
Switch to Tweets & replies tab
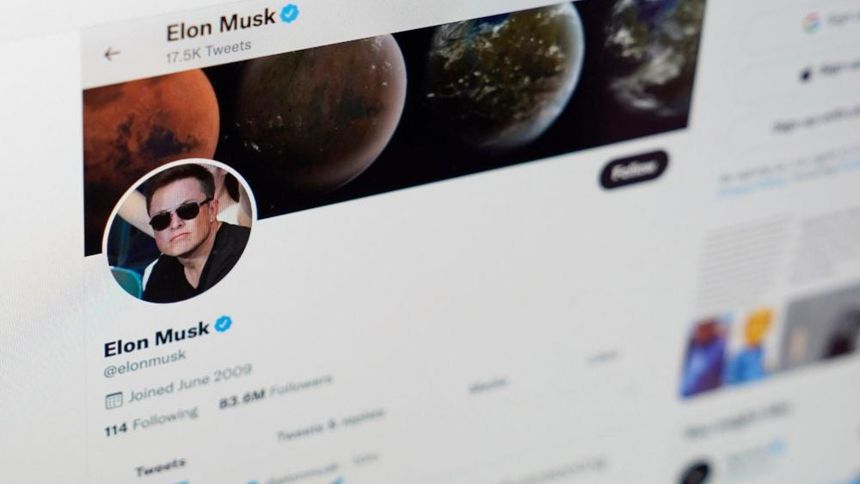[331, 425]
